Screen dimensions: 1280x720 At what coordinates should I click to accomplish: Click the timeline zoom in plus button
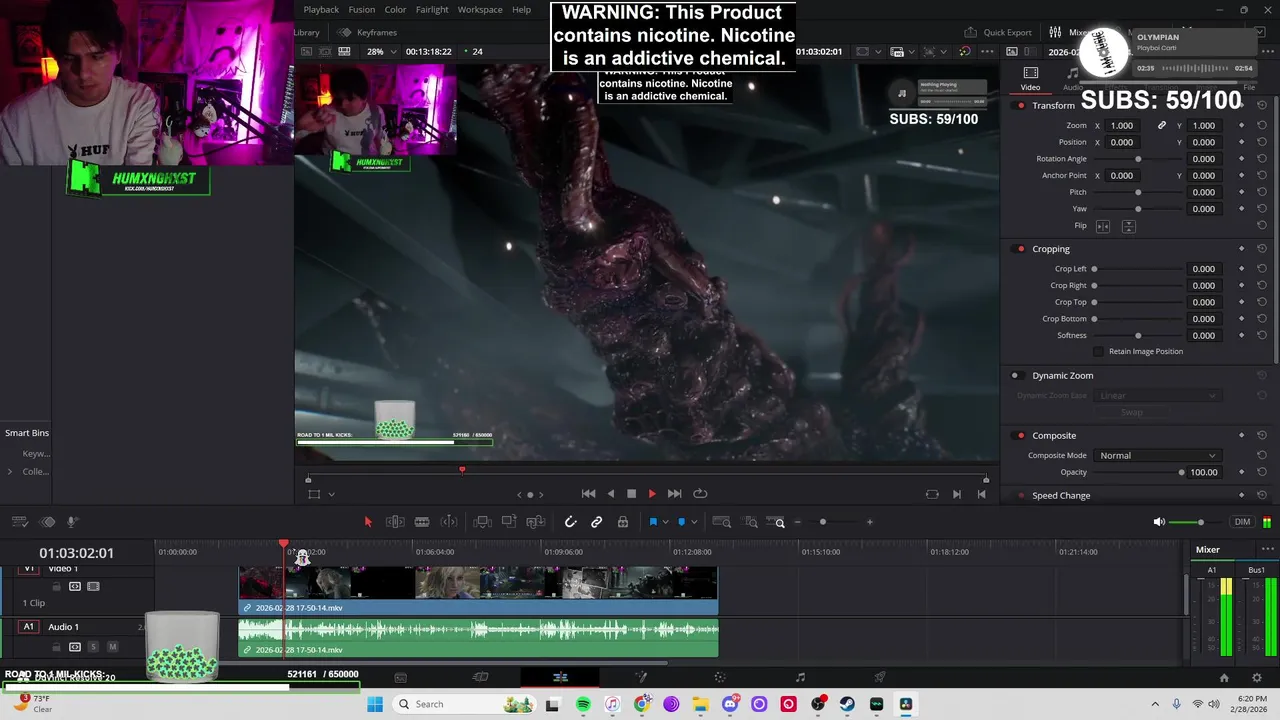coord(869,522)
